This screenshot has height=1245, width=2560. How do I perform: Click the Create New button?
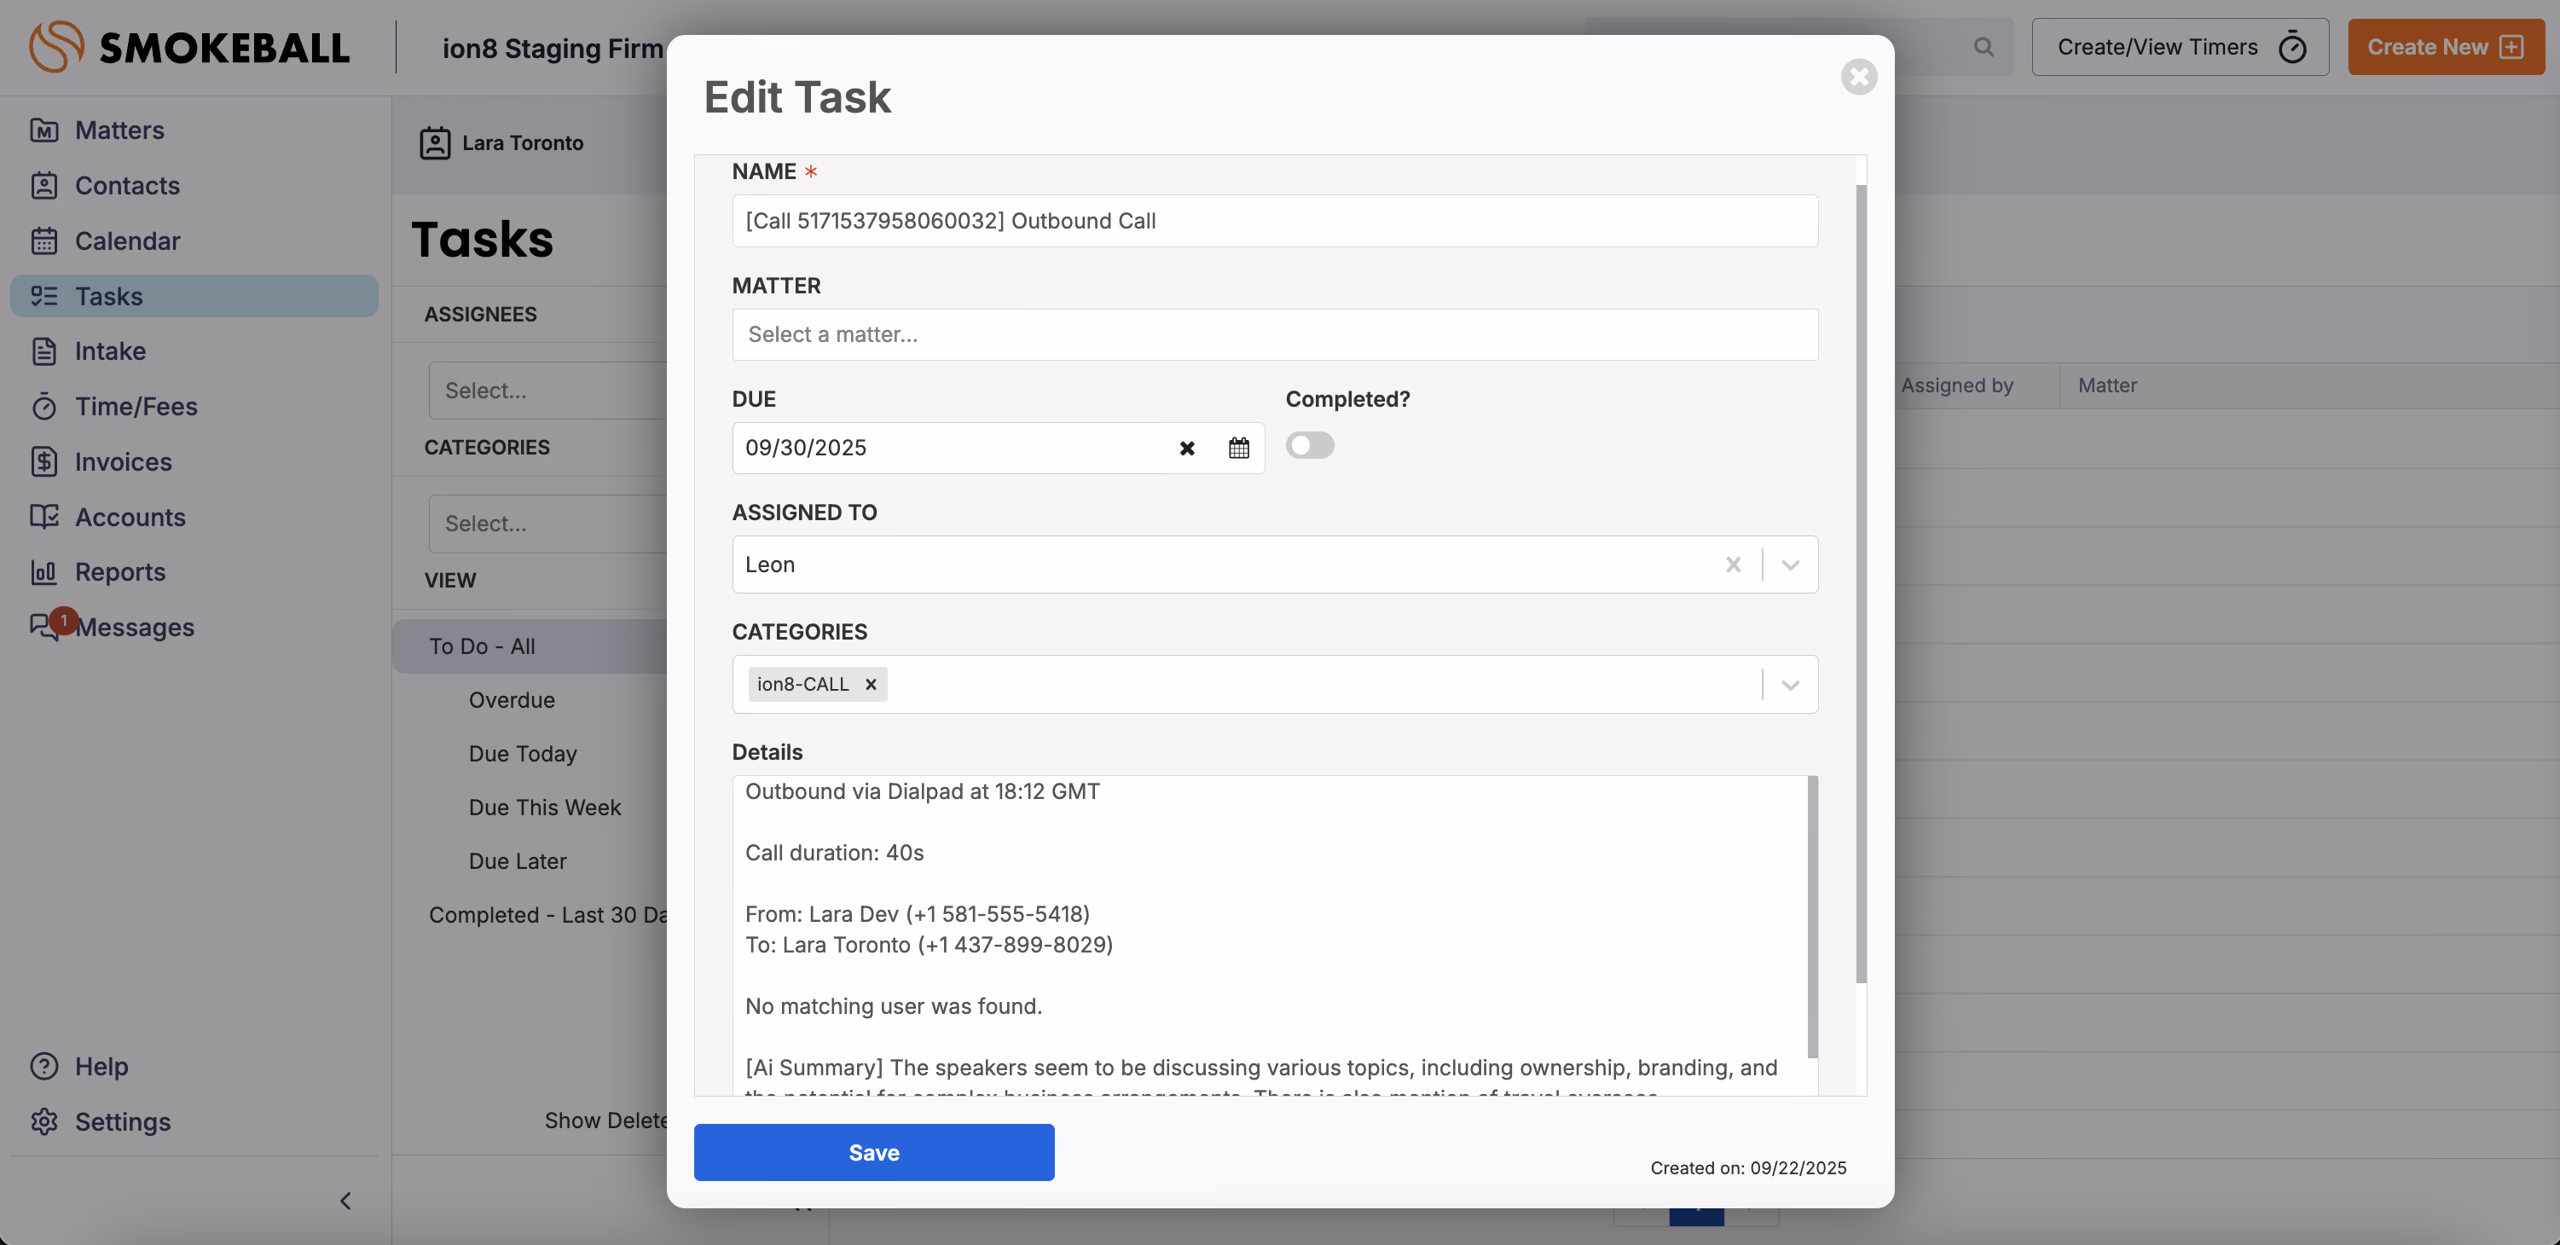pyautogui.click(x=2445, y=47)
